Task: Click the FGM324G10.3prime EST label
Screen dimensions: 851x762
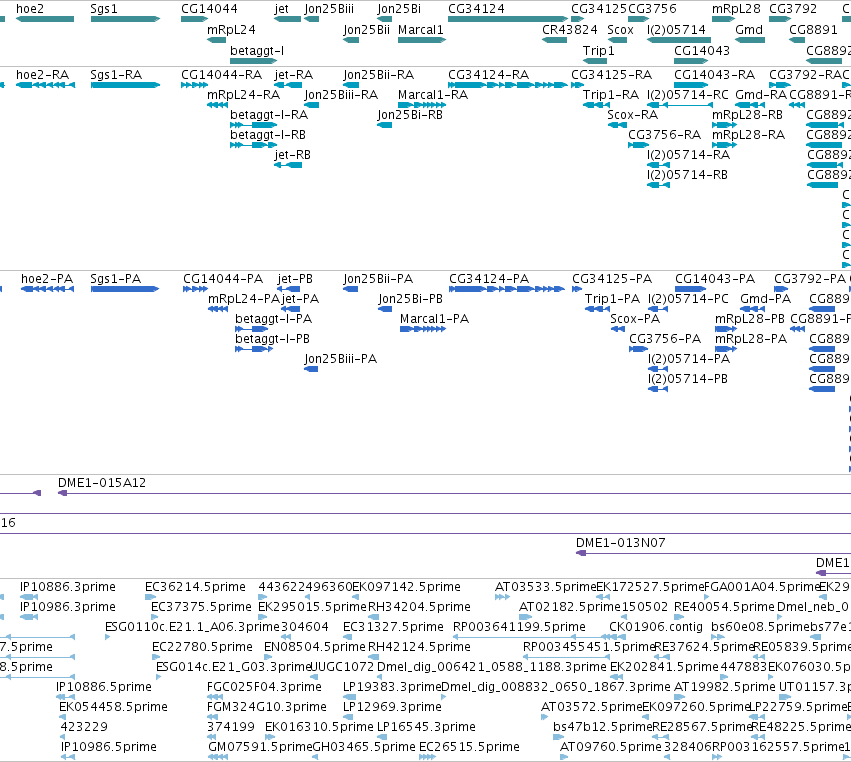Action: tap(266, 706)
